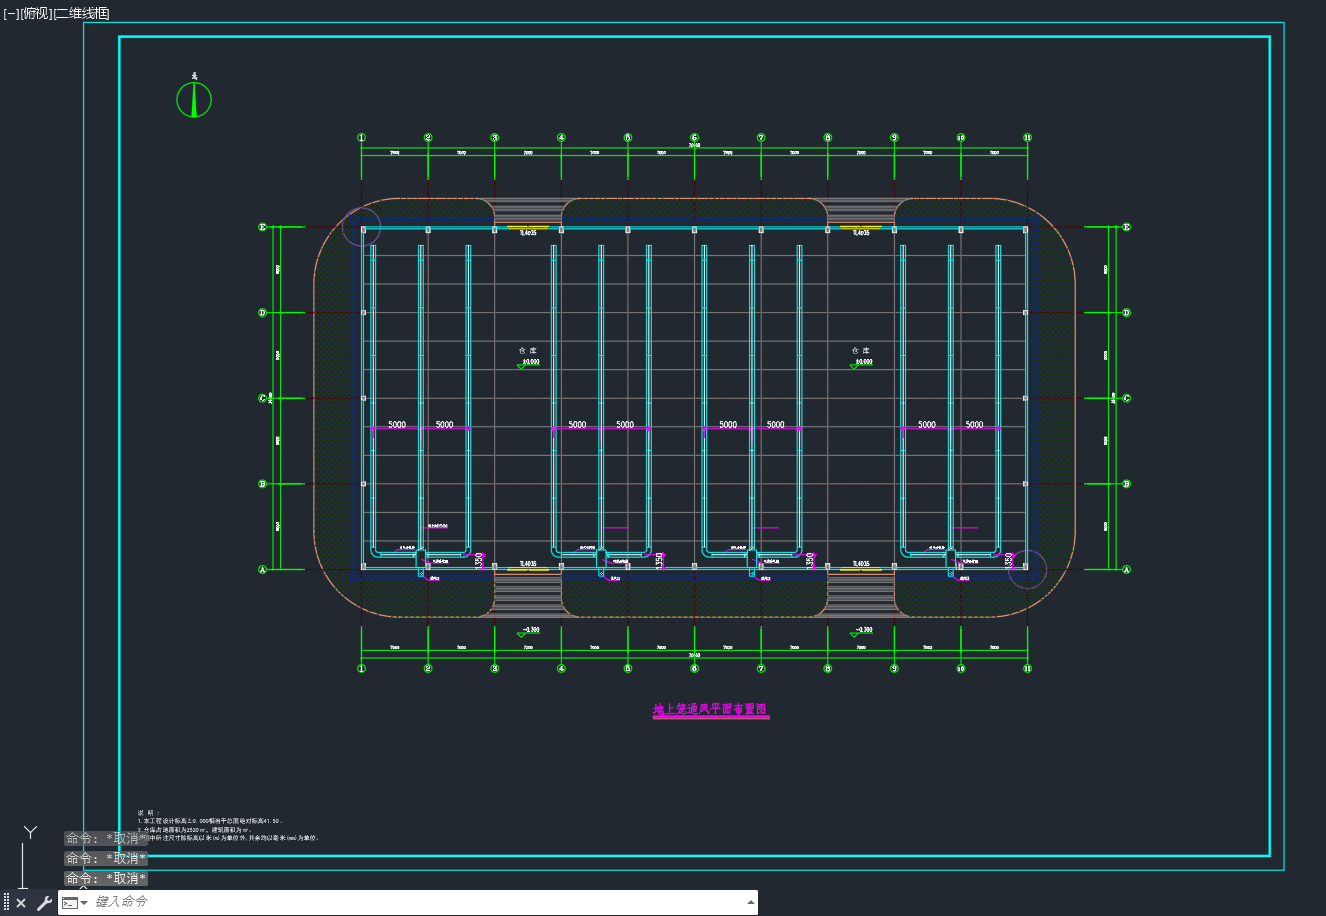Select grid bubble 1 at top left

point(362,138)
